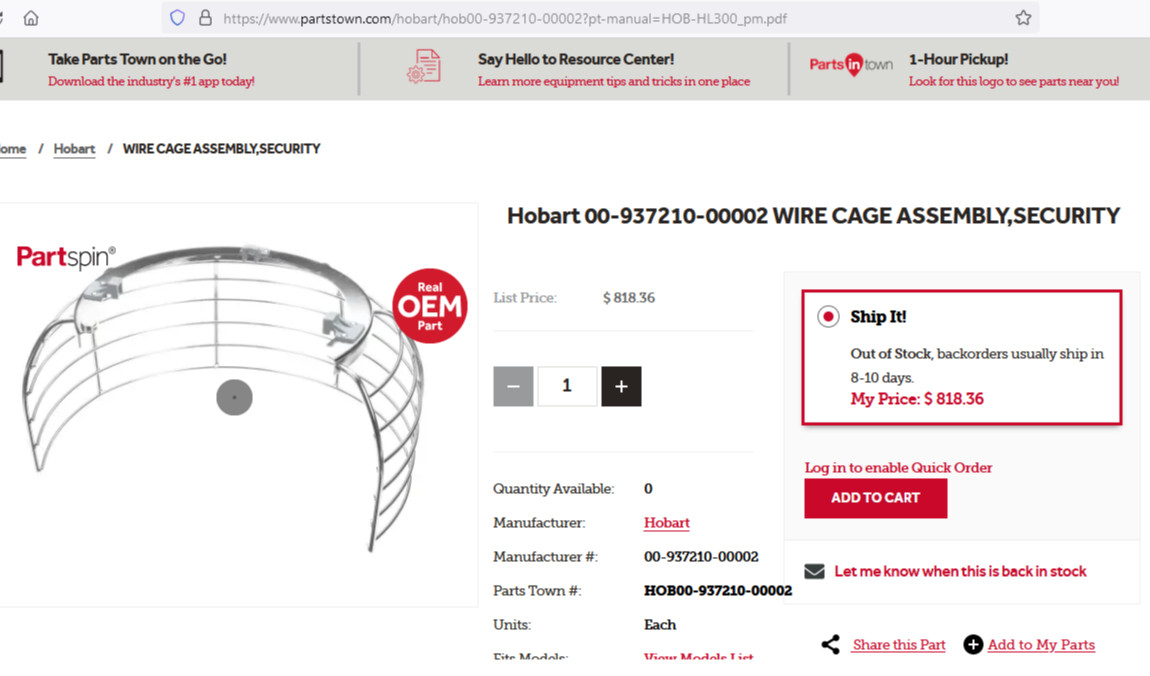Increase quantity with the plus button
Image resolution: width=1150 pixels, height=676 pixels.
[621, 386]
